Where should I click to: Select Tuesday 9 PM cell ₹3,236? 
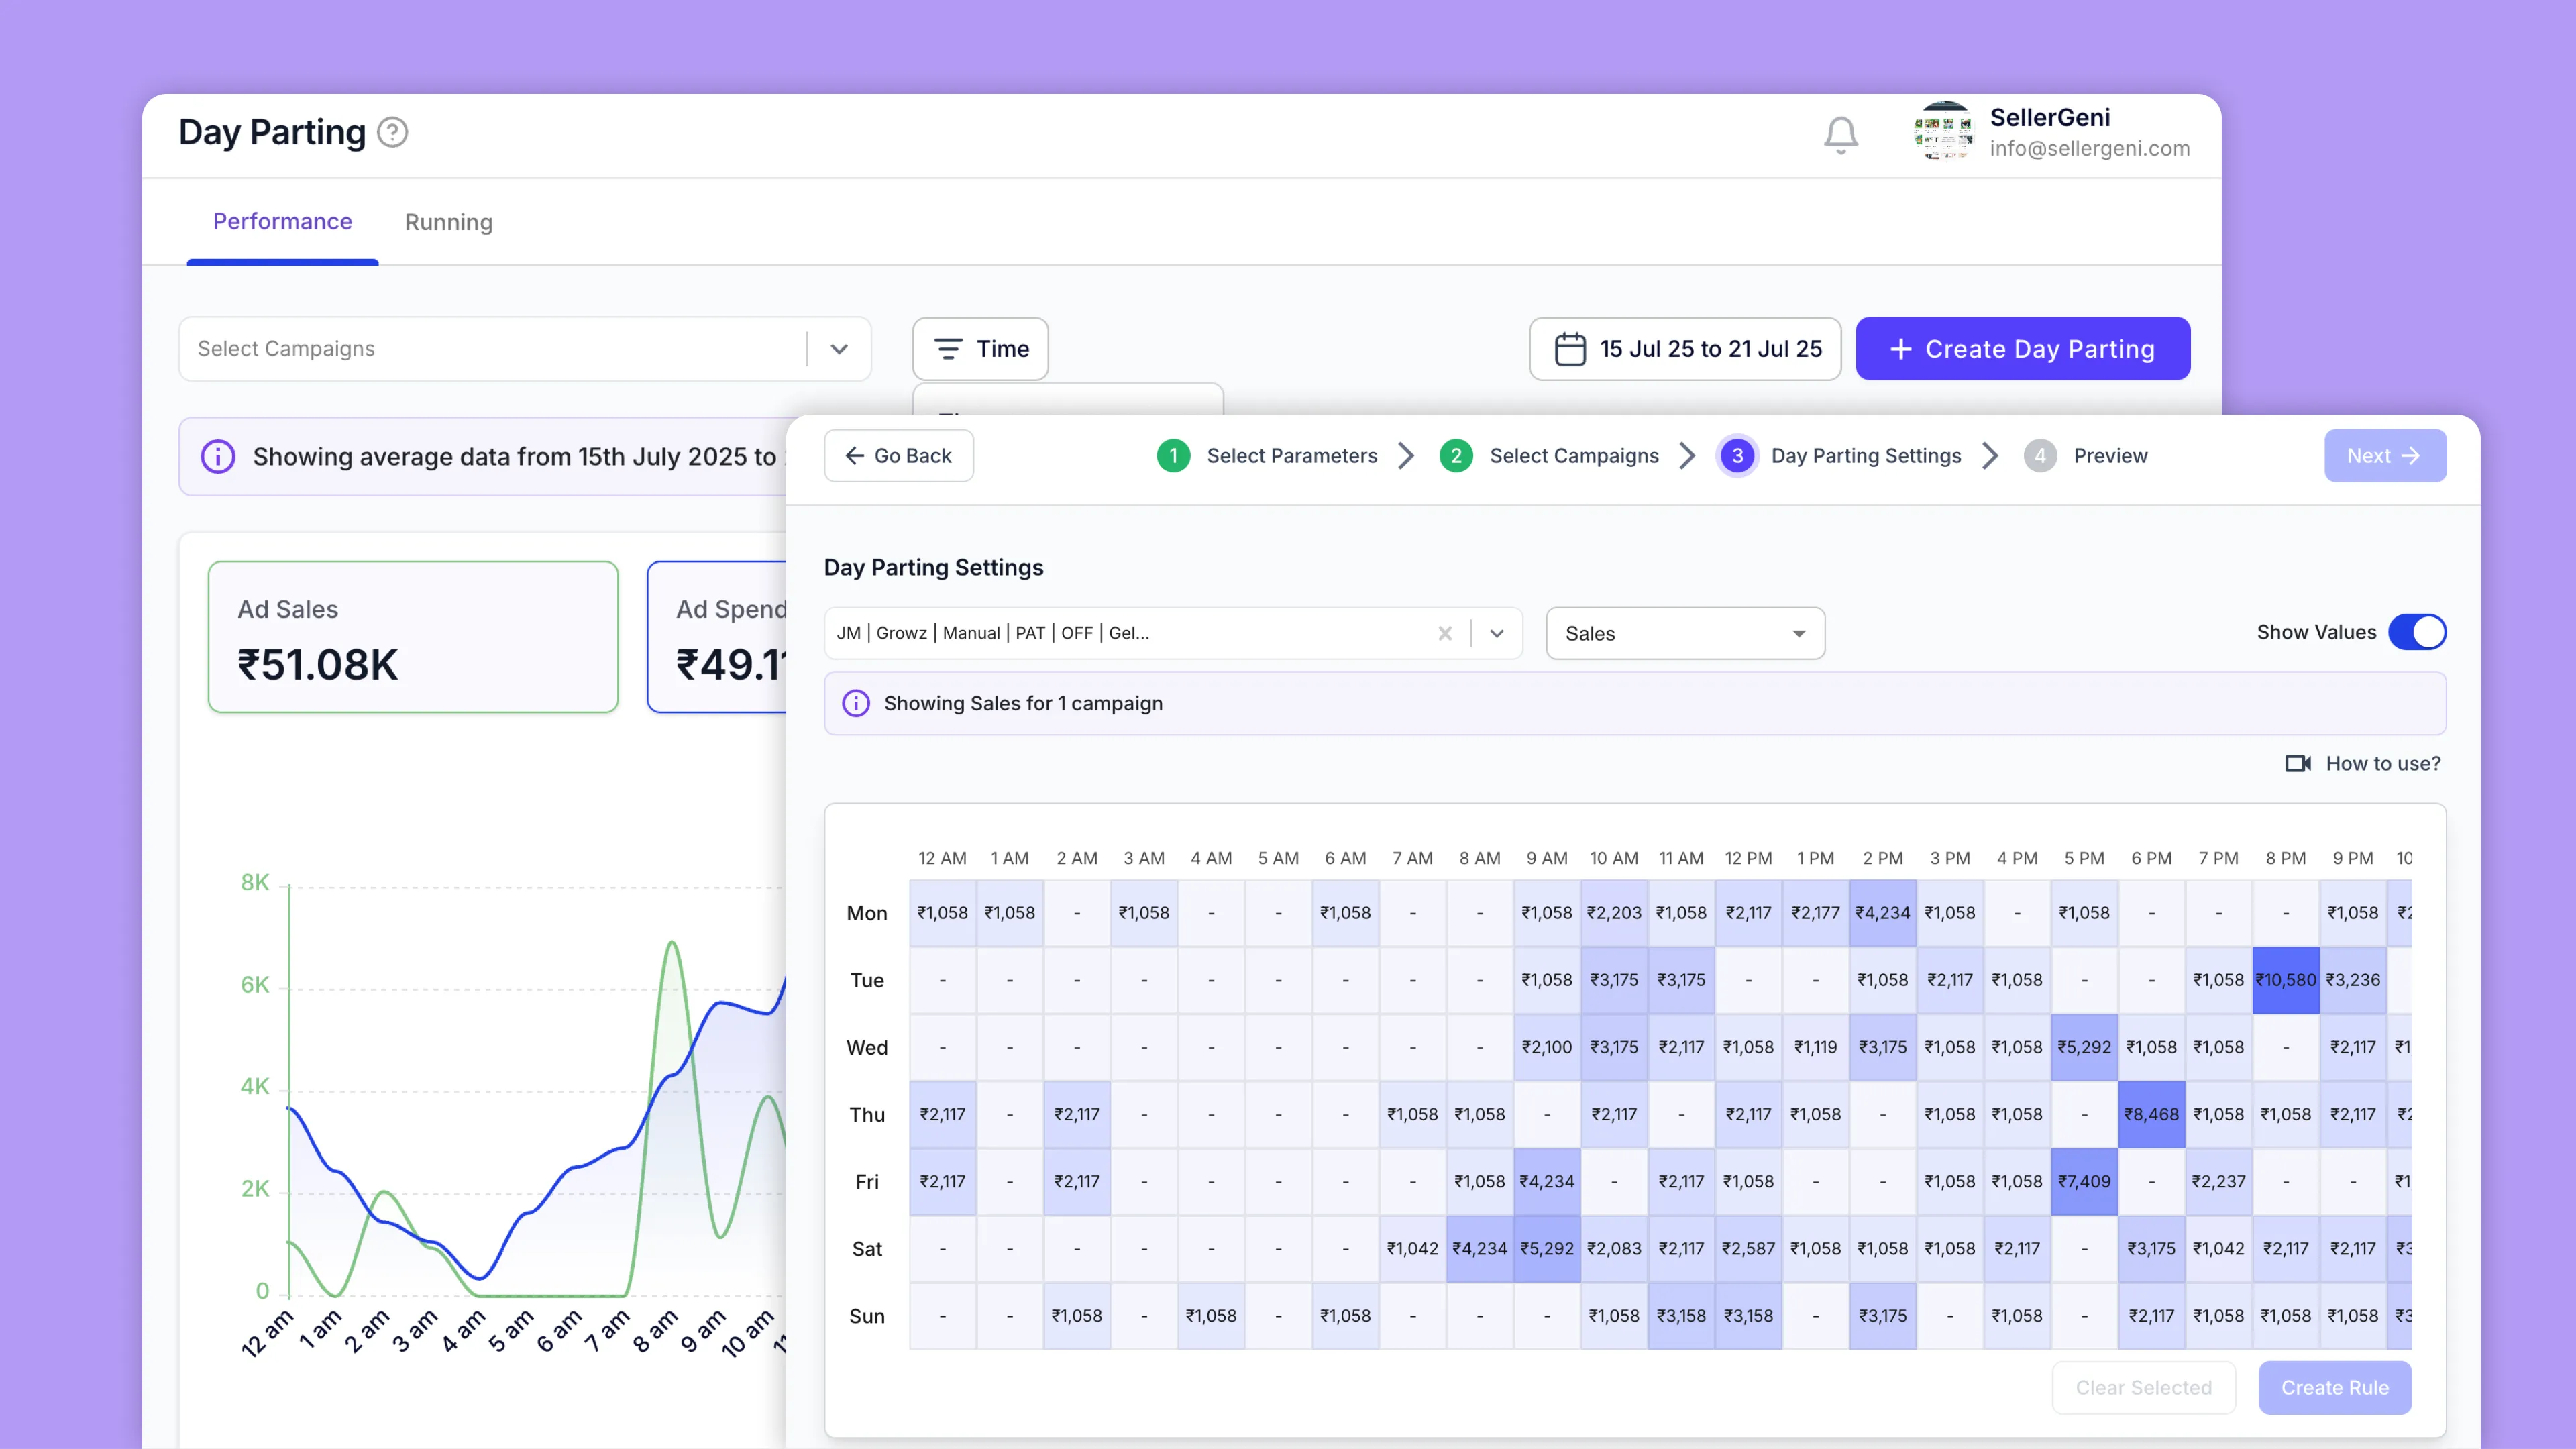2352,980
